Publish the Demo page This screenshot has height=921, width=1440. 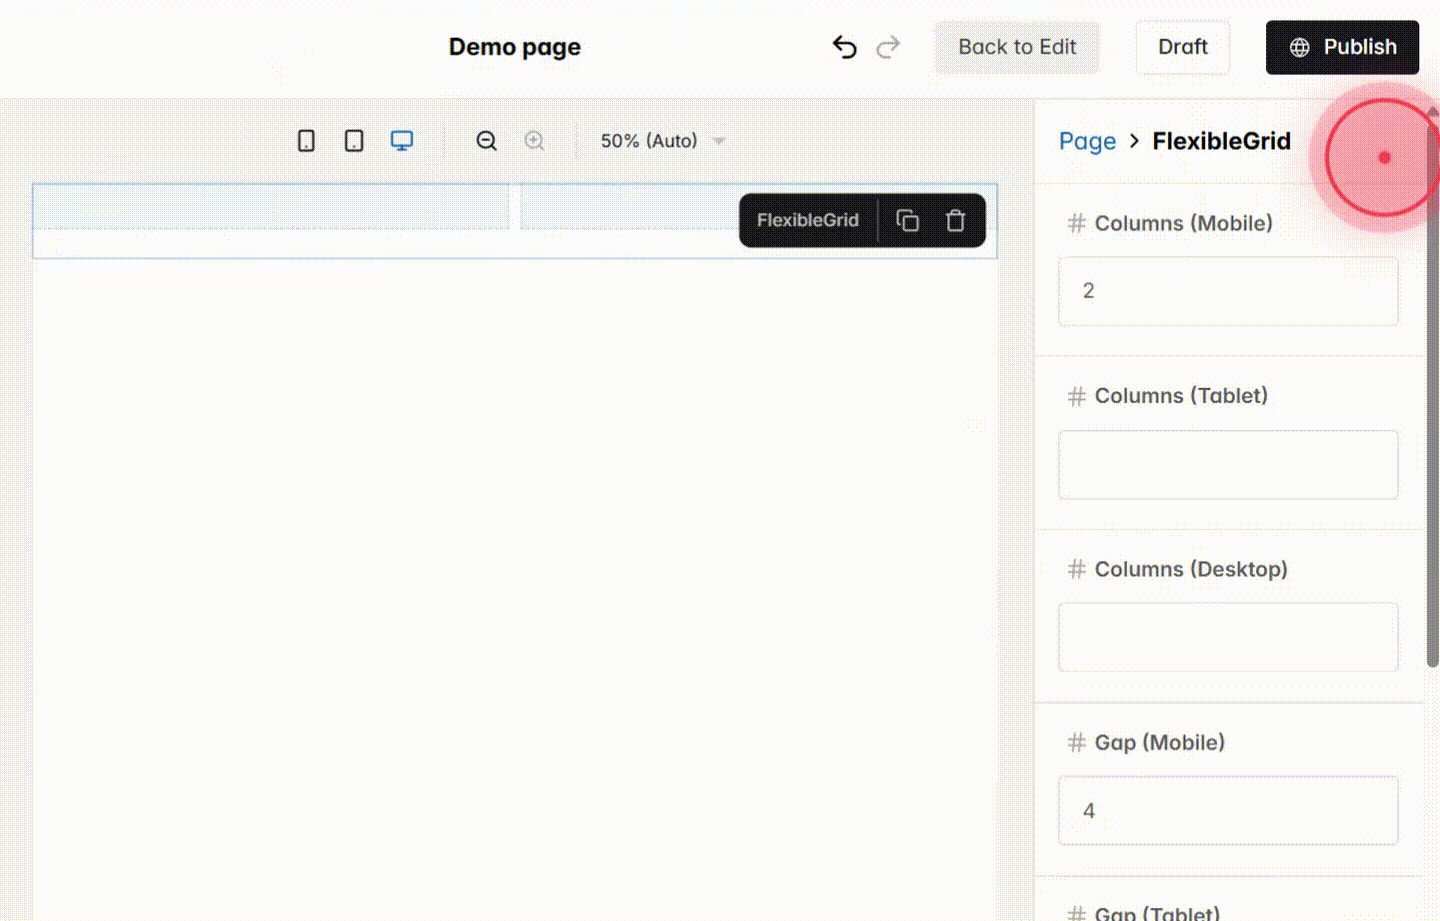(x=1342, y=46)
